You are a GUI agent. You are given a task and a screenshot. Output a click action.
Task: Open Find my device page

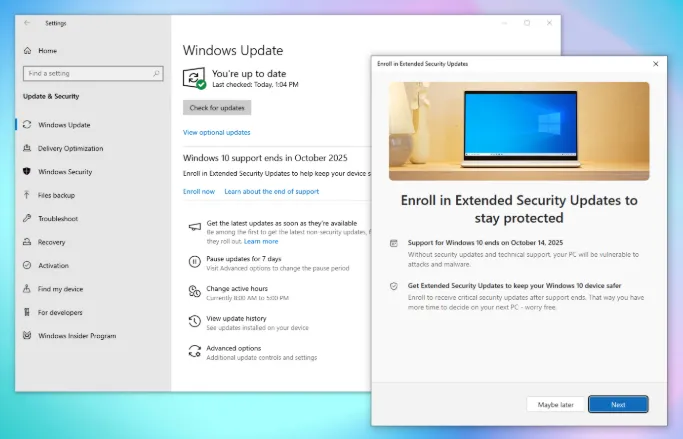[60, 289]
